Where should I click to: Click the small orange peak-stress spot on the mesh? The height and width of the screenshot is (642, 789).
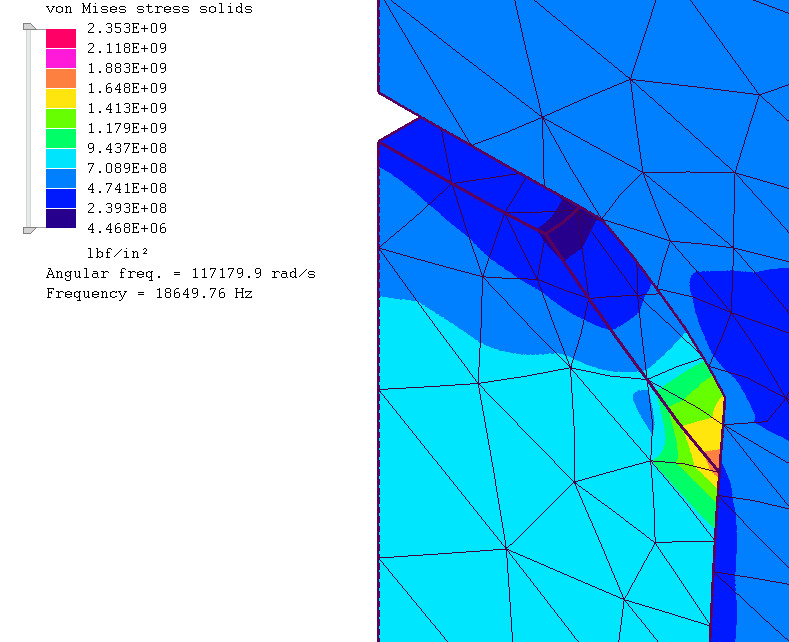[x=713, y=460]
